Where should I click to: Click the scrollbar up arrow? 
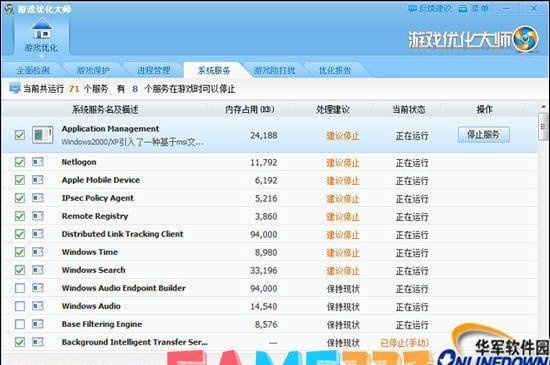point(543,107)
